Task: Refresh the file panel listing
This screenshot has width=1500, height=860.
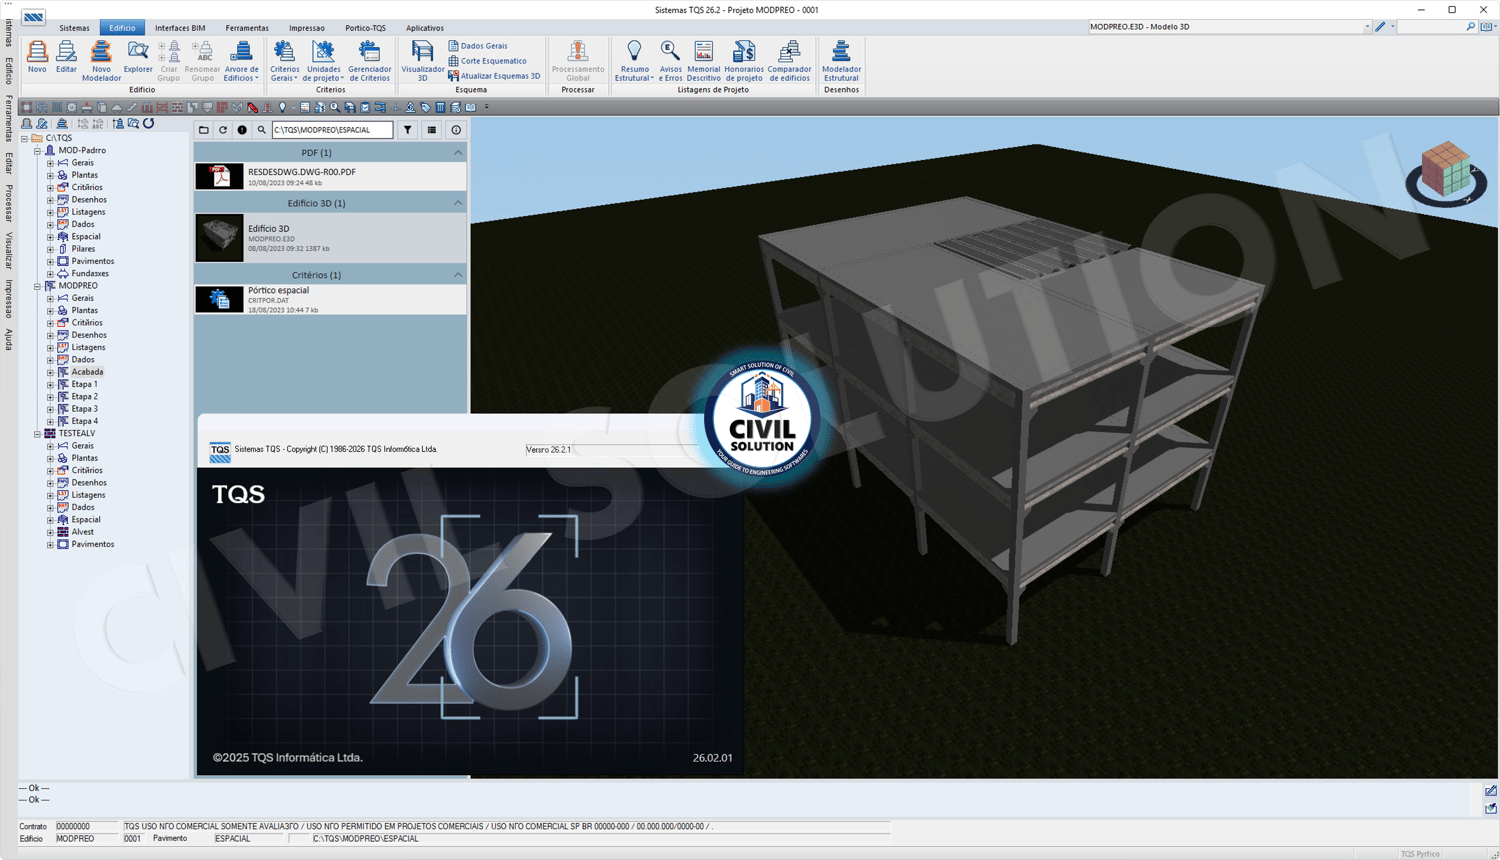Action: 223,130
